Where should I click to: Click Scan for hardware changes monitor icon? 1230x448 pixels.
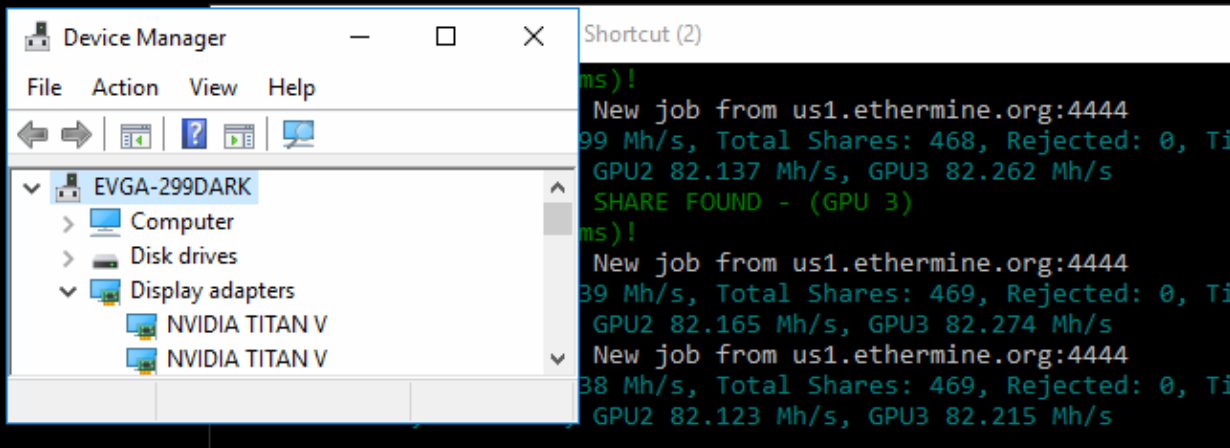click(297, 134)
